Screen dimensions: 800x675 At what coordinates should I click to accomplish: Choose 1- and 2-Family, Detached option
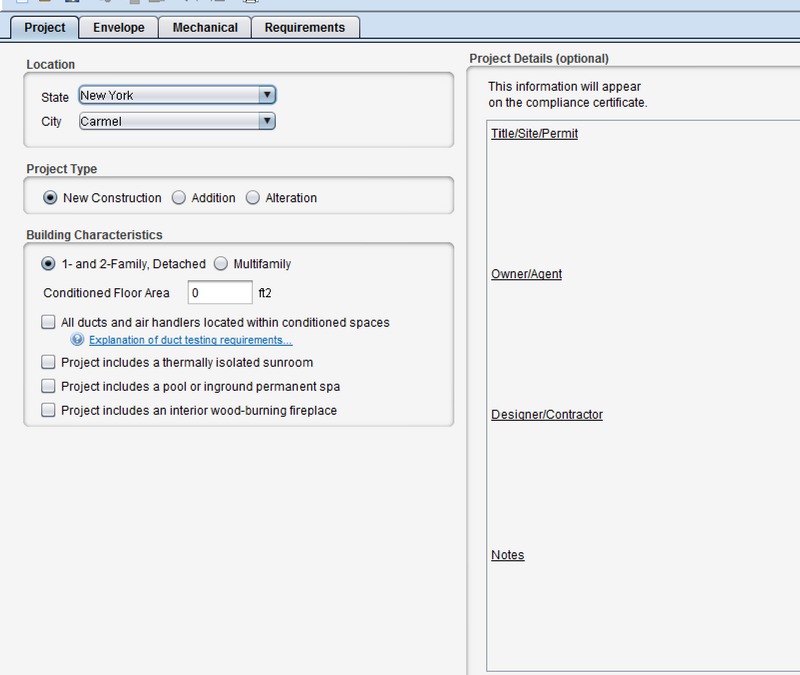tap(48, 264)
